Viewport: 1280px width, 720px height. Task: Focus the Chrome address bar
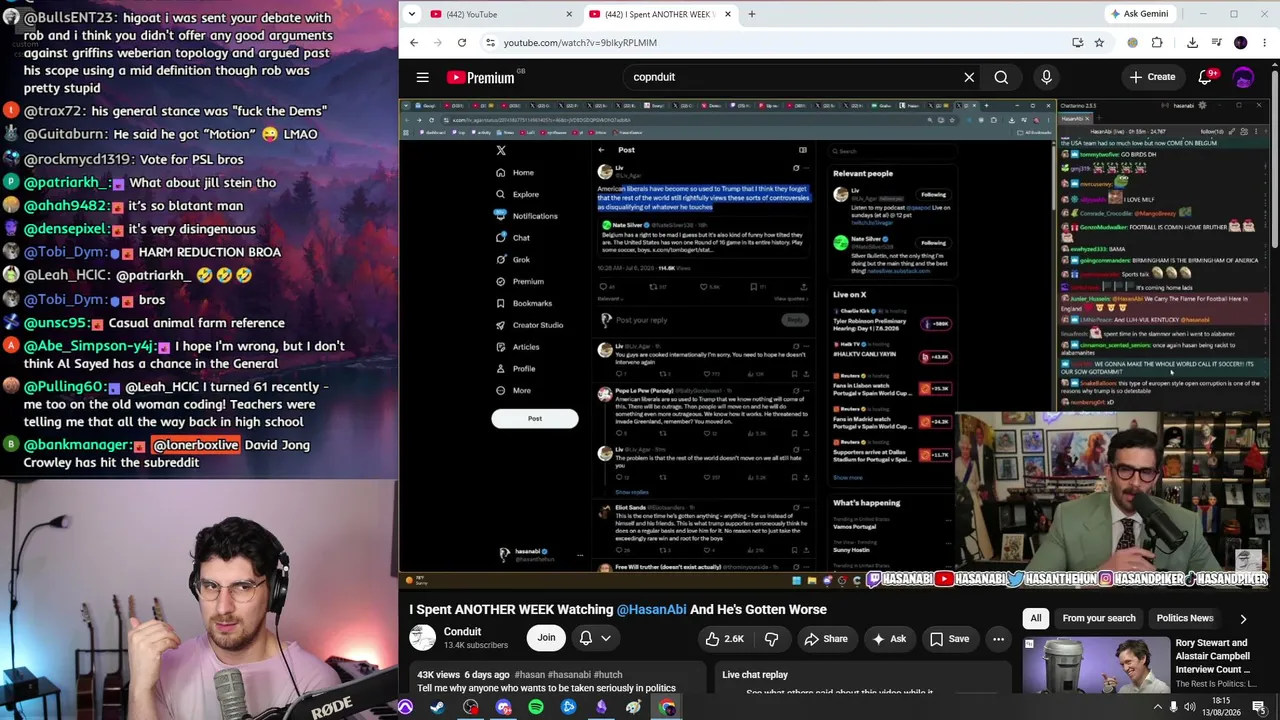(x=780, y=43)
